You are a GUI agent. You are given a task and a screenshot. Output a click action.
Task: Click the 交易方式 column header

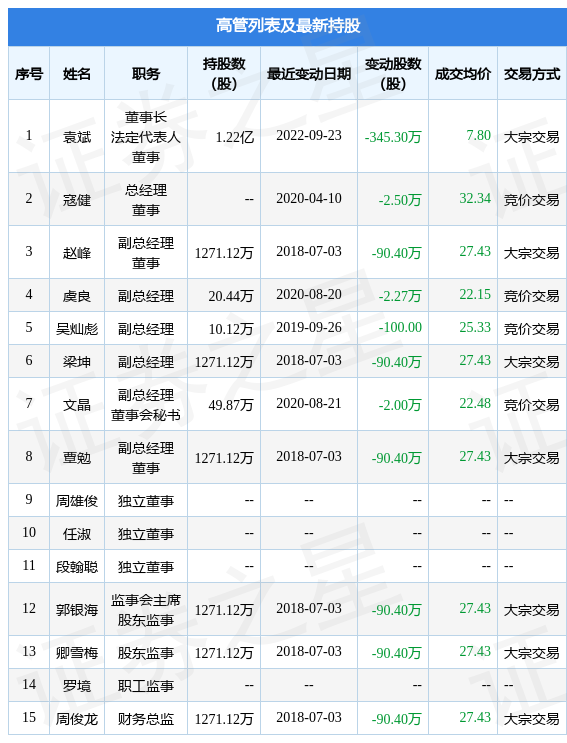click(532, 74)
